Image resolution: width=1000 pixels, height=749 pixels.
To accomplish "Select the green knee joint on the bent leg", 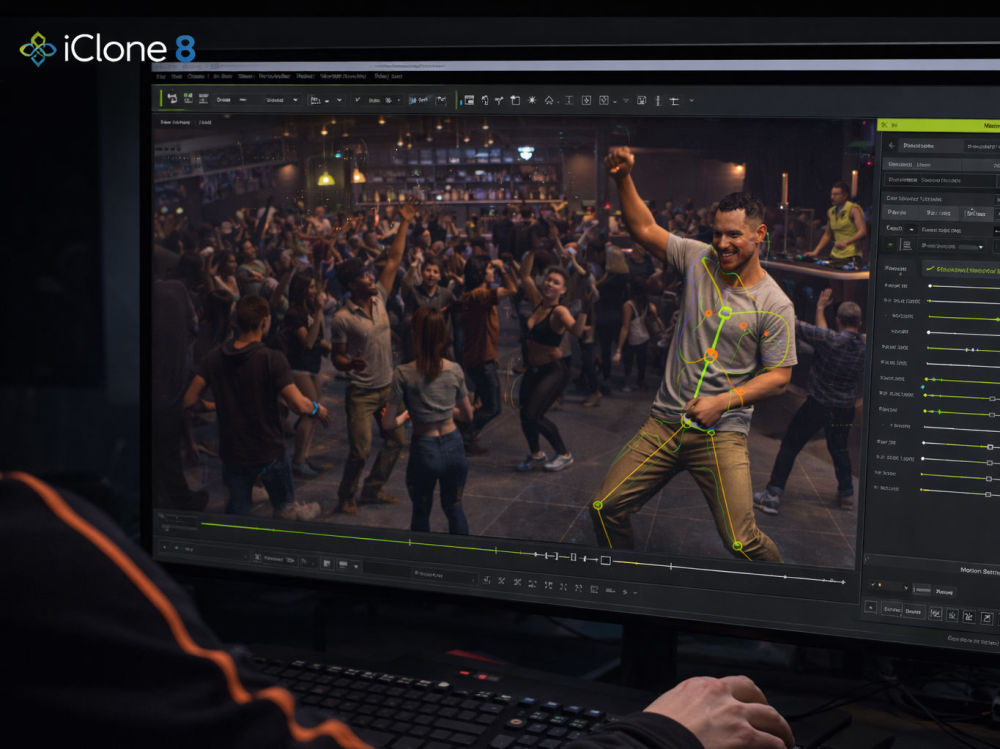I will pyautogui.click(x=598, y=505).
